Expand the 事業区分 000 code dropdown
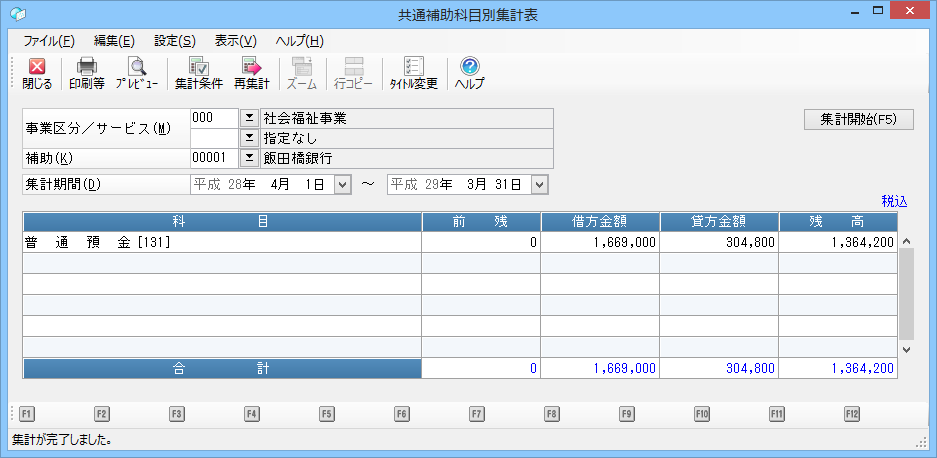The height and width of the screenshot is (458, 937). point(249,118)
